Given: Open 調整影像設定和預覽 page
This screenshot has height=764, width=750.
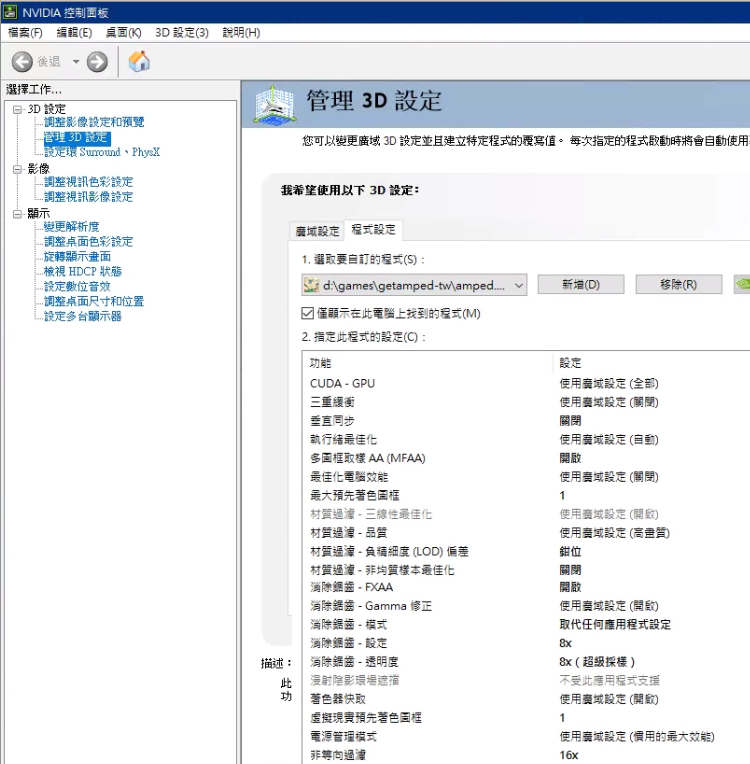Looking at the screenshot, I should [x=94, y=122].
